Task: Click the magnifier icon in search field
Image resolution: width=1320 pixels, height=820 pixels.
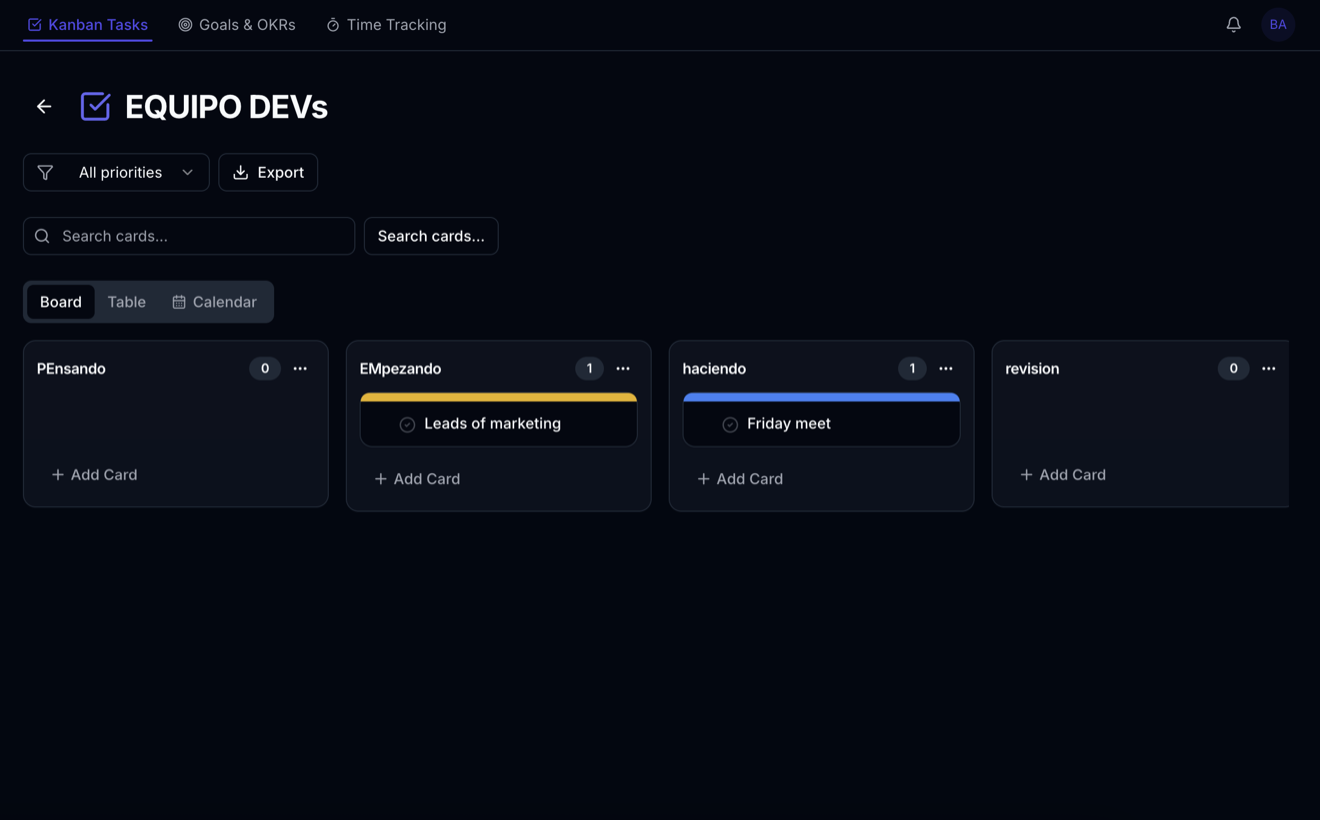Action: (42, 236)
